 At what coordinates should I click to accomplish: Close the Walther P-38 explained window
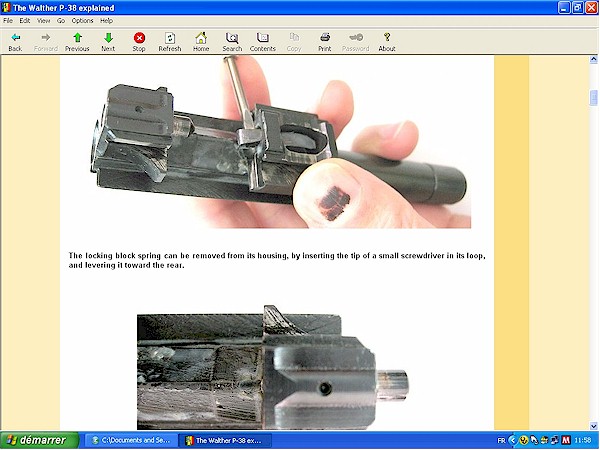click(x=592, y=8)
